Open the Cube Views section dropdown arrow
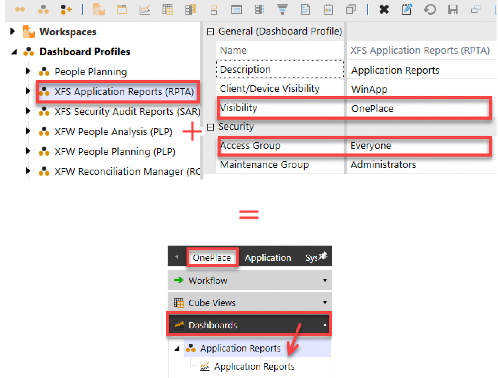The image size is (498, 378). (x=325, y=302)
